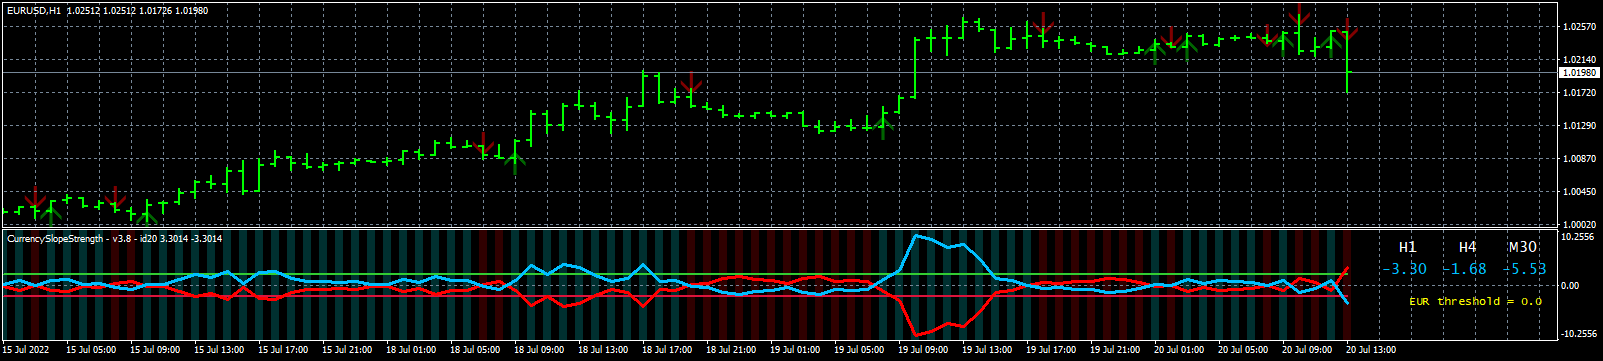Screen dimensions: 1603x361
Task: Click the 19 Jul 05:00 time label
Action: (859, 350)
